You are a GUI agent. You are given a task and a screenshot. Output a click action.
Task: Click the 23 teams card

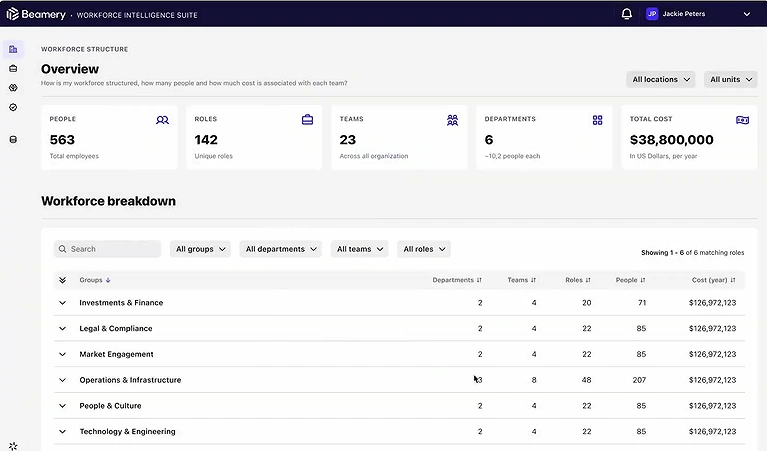coord(399,137)
